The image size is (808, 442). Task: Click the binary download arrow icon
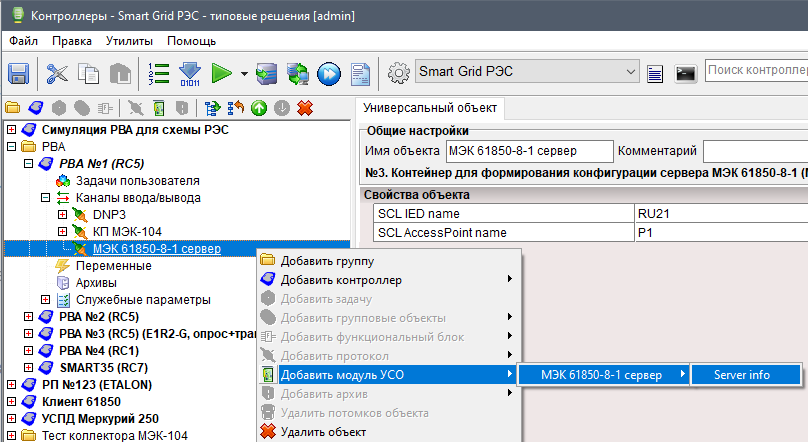(189, 73)
